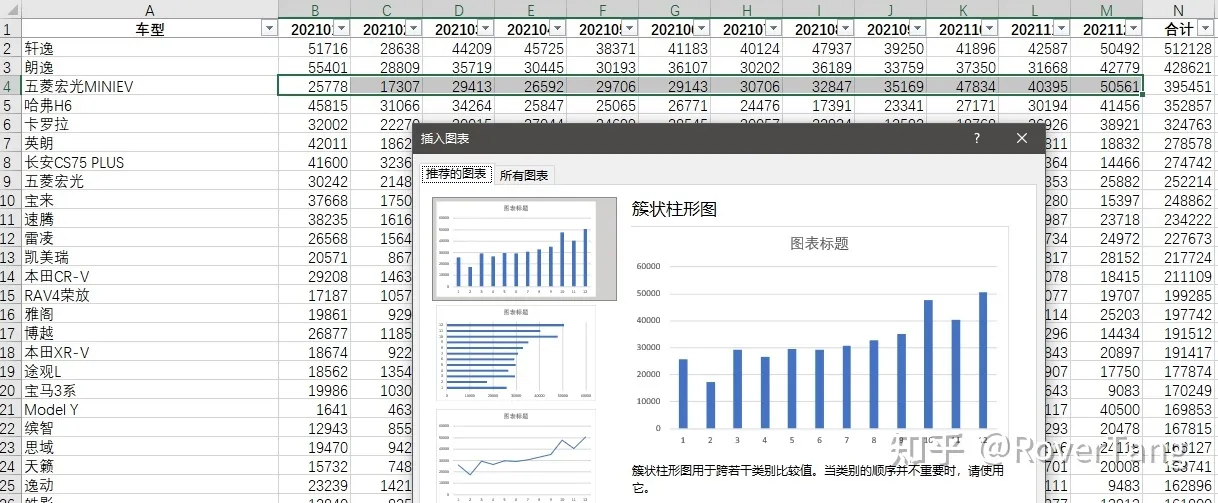Open the filter dropdown in column L header cell
Image resolution: width=1218 pixels, height=503 pixels.
1062,29
